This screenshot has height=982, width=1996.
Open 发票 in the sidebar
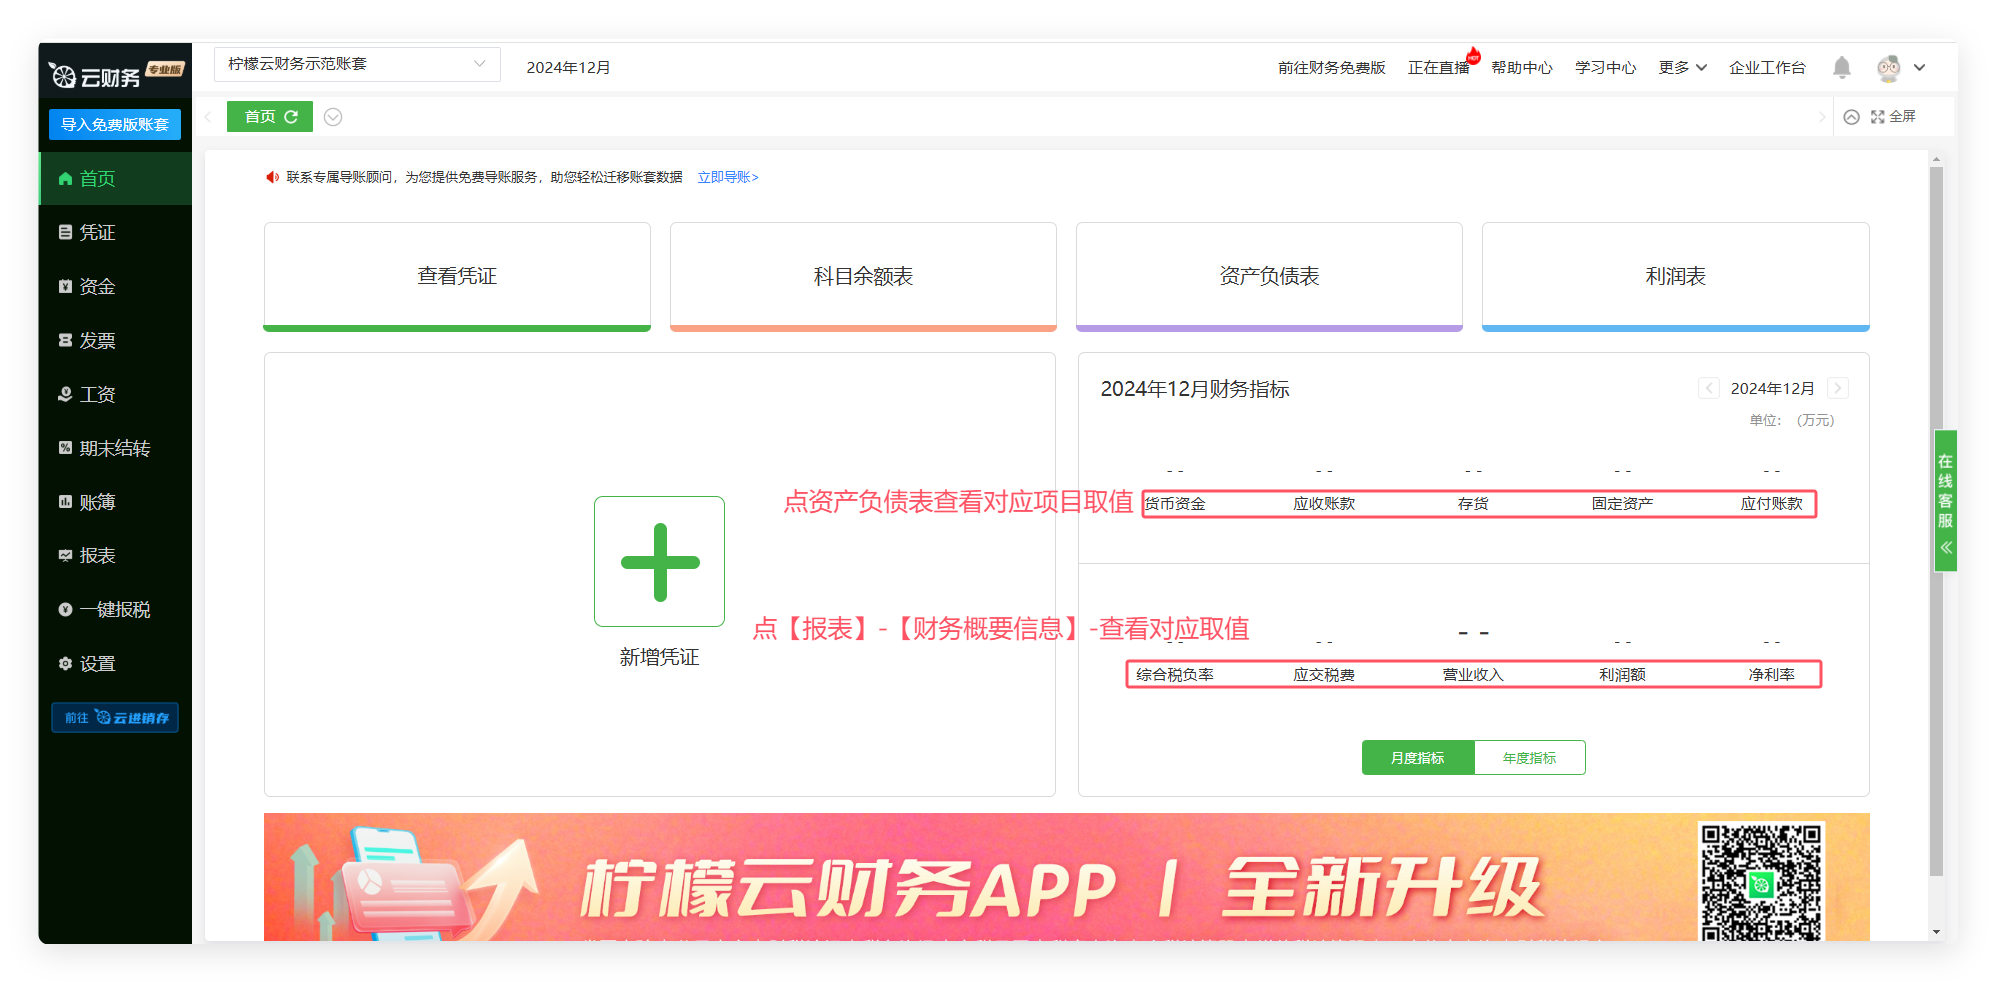coord(97,341)
